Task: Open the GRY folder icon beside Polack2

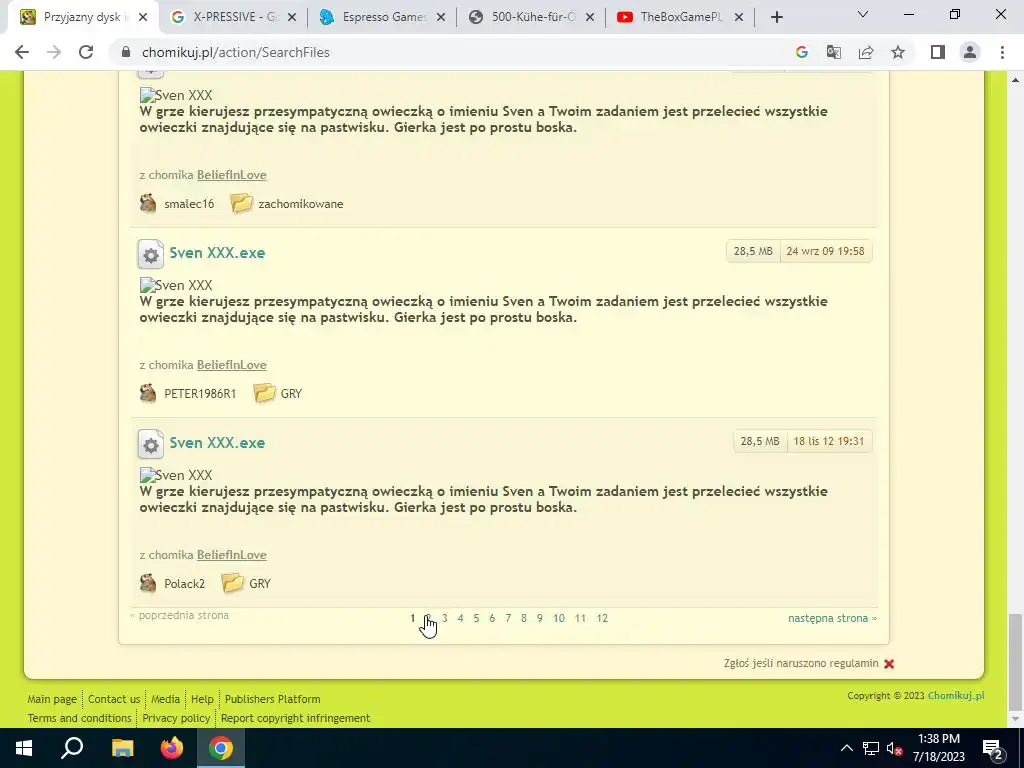Action: point(232,583)
